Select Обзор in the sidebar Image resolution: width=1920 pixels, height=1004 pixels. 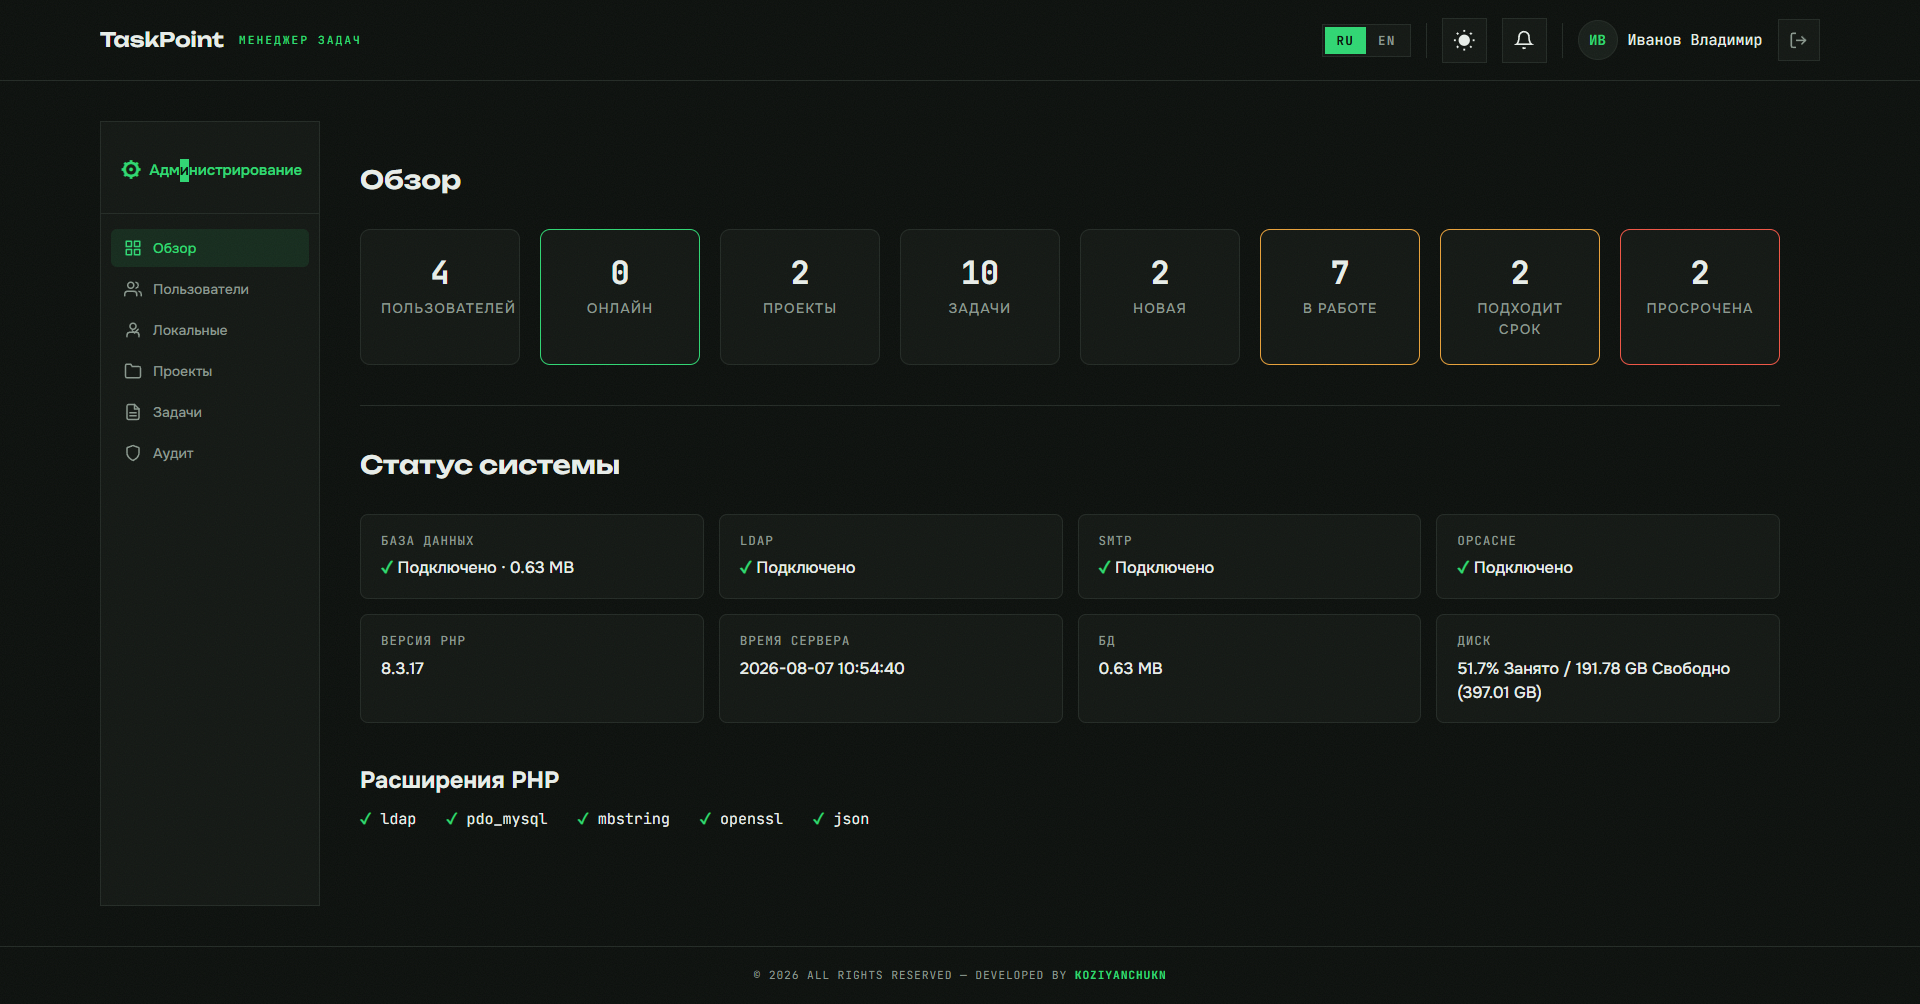click(x=210, y=248)
